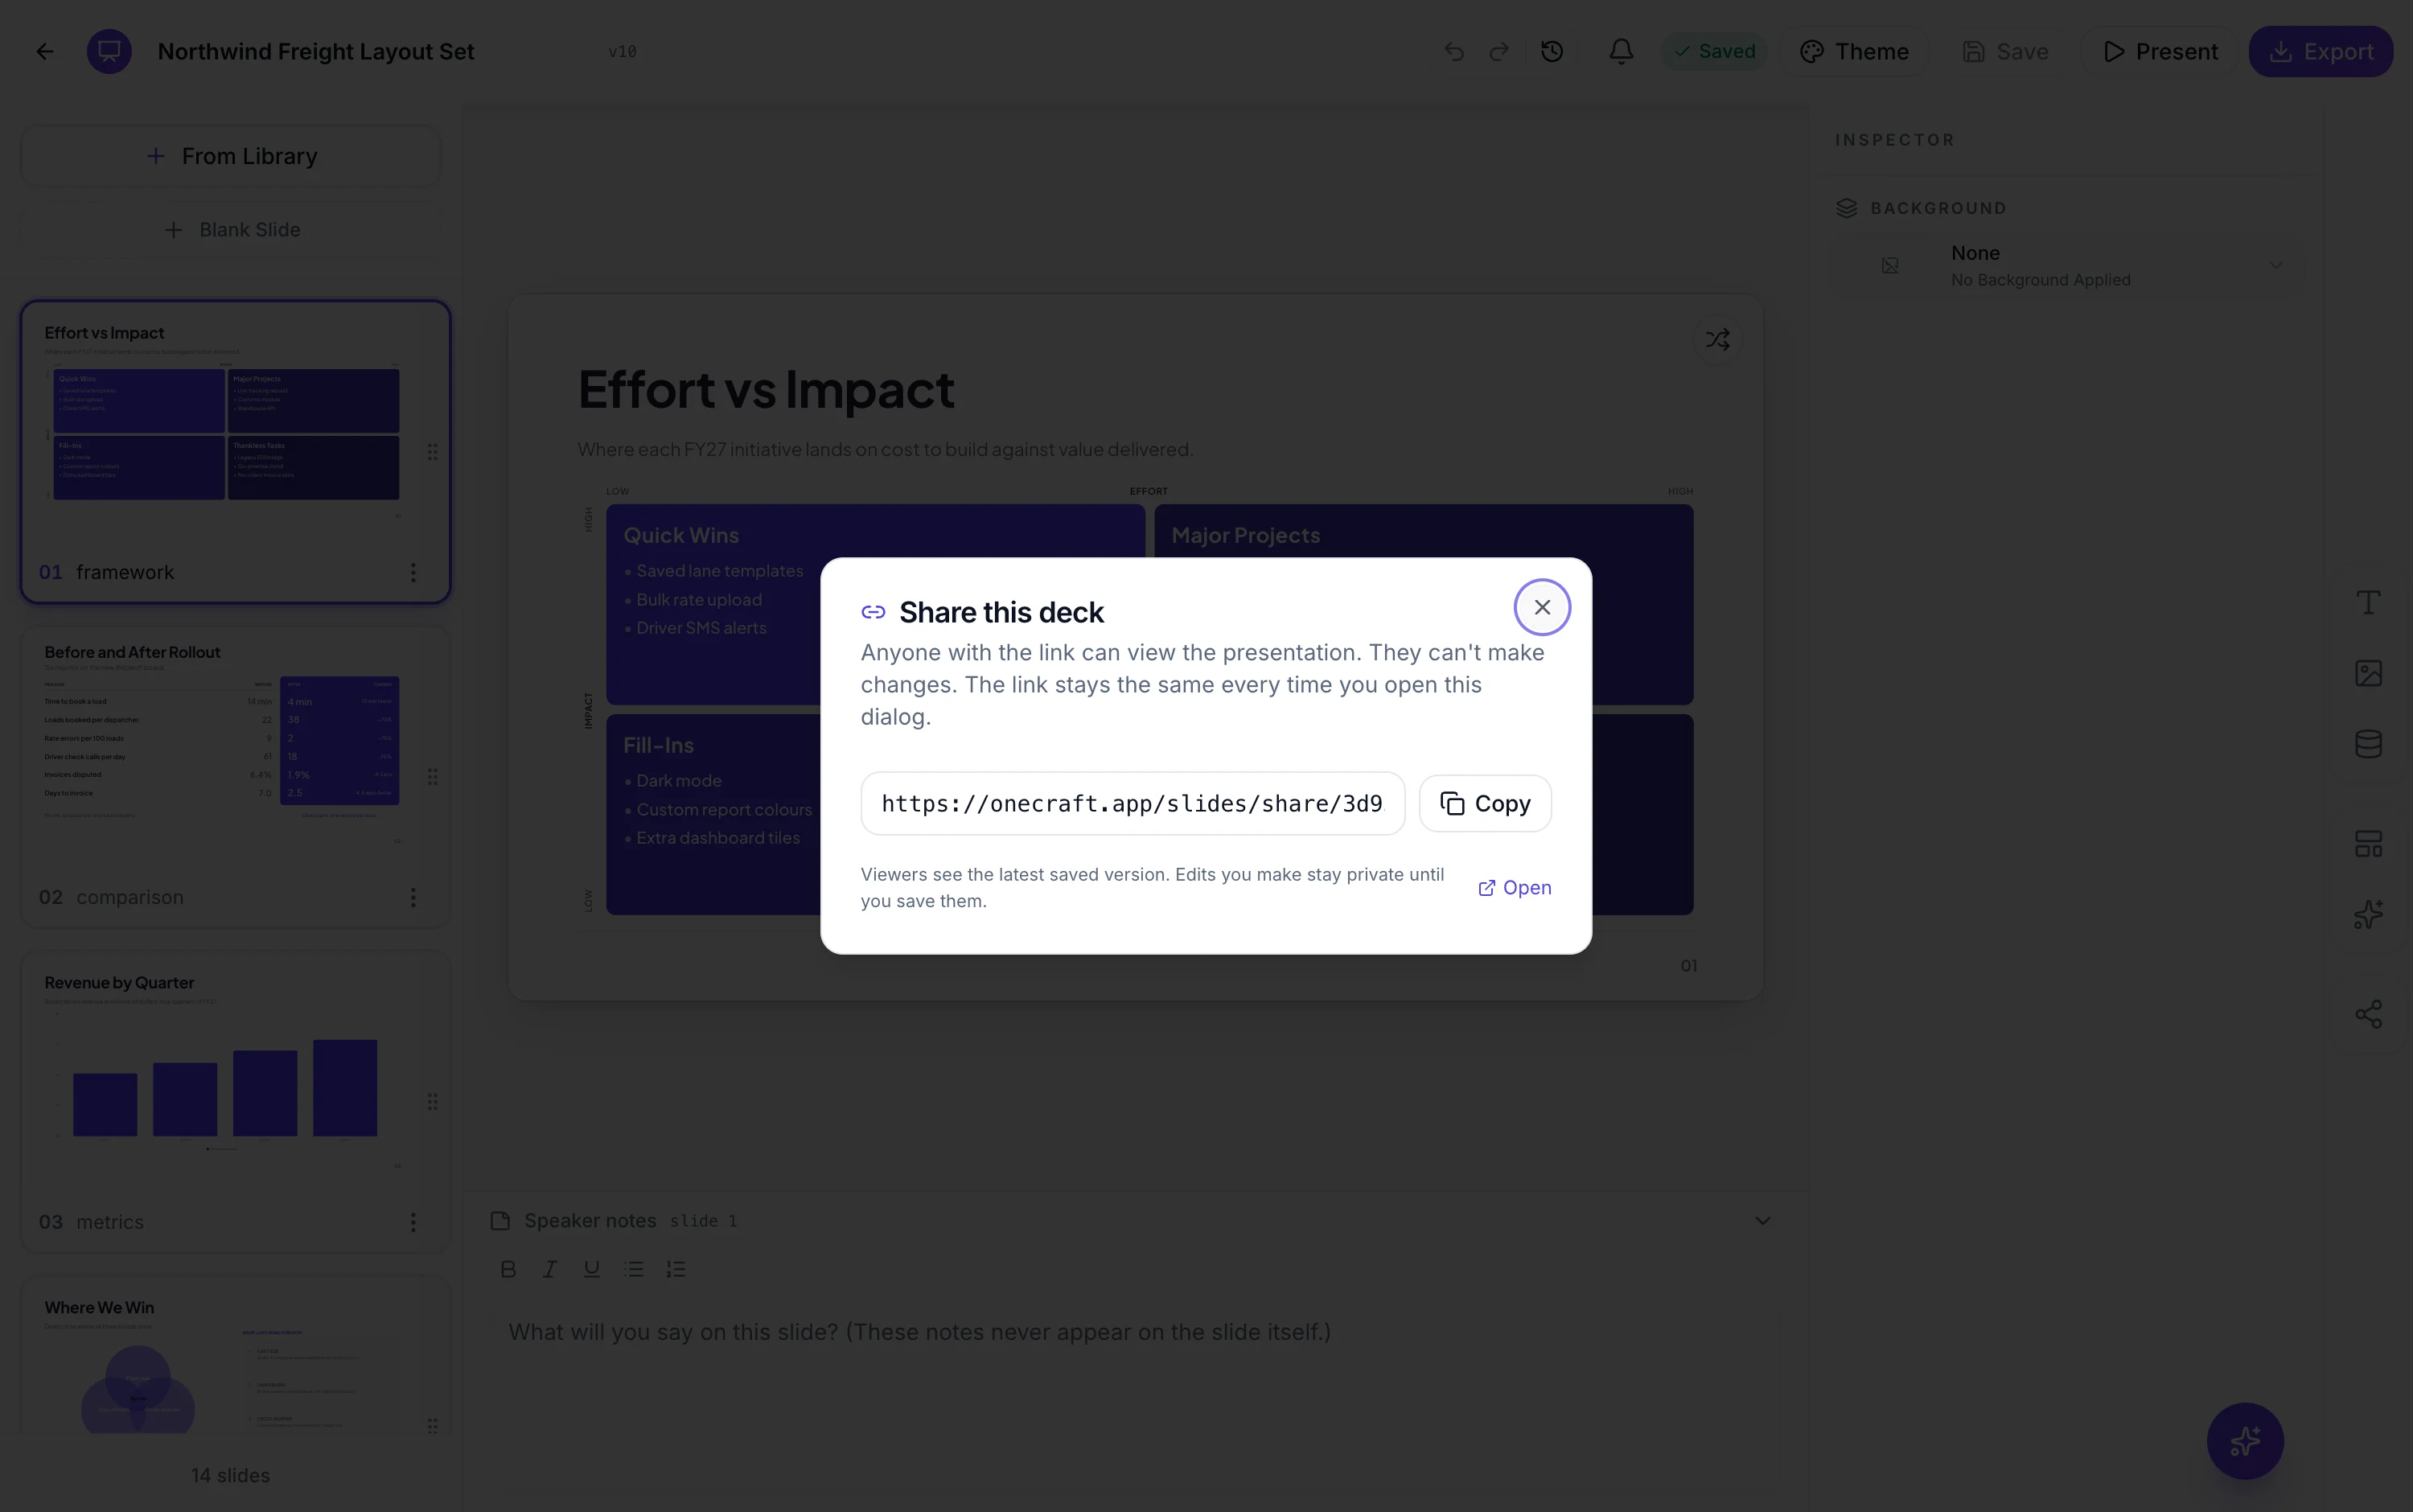Open more options for comparison slide

click(x=413, y=897)
